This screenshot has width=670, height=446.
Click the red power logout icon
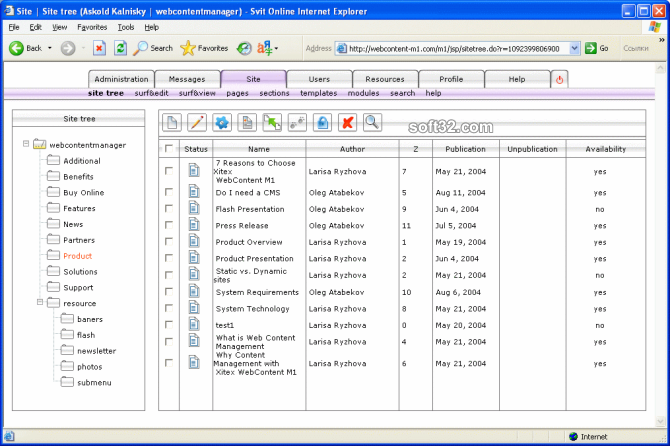(559, 80)
